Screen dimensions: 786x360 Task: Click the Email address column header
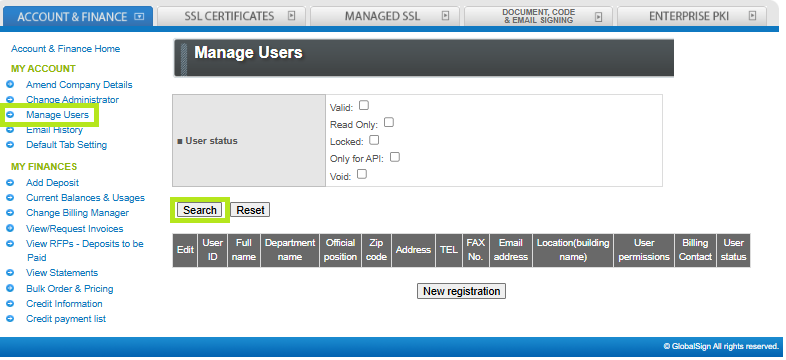coord(511,250)
